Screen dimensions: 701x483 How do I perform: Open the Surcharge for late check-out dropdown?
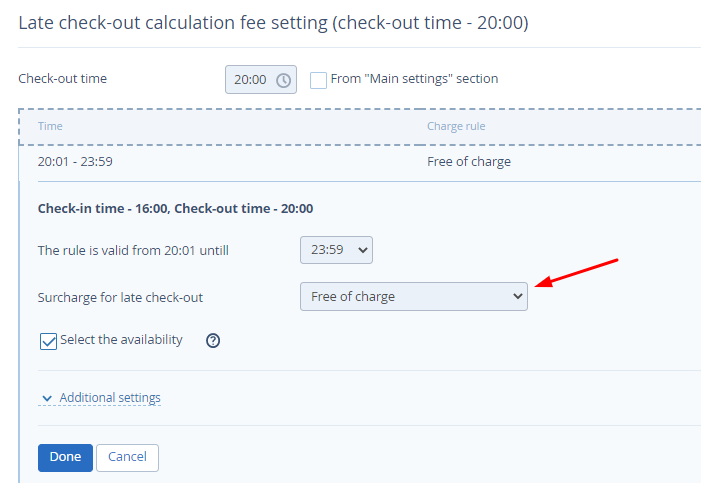coord(414,297)
